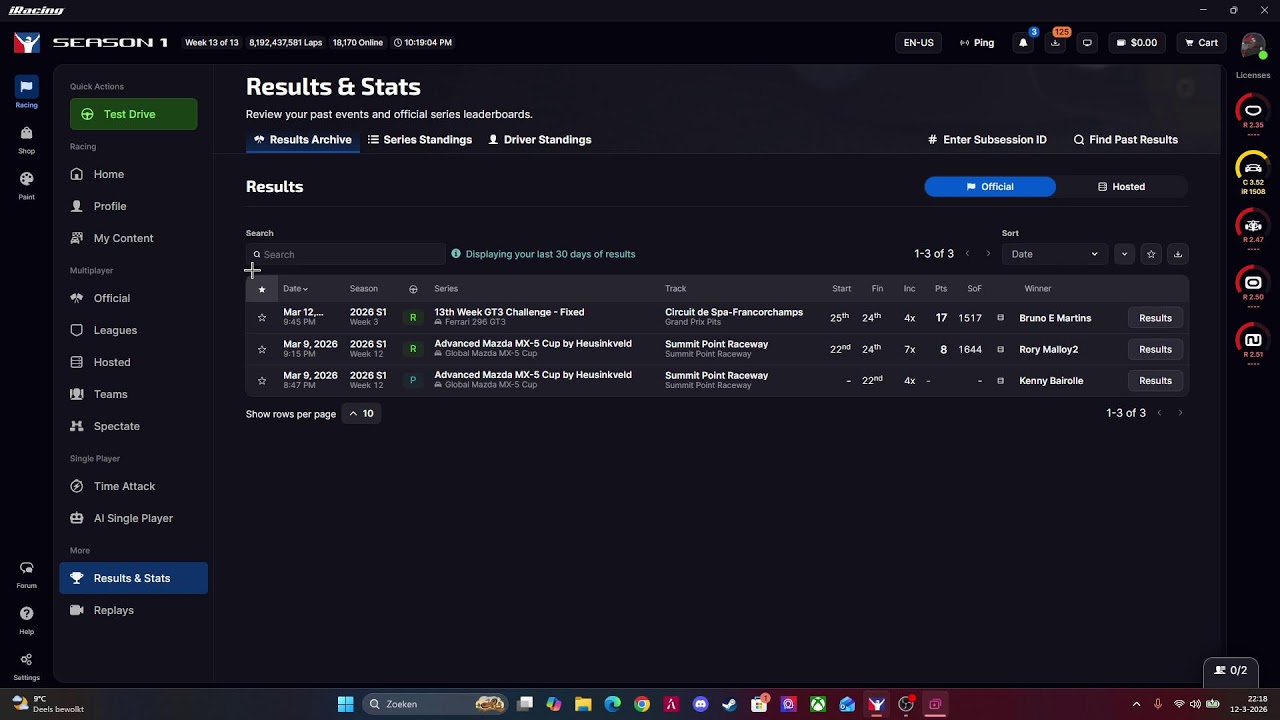Favorite the 13th Week GT3 Challenge result

pos(262,318)
